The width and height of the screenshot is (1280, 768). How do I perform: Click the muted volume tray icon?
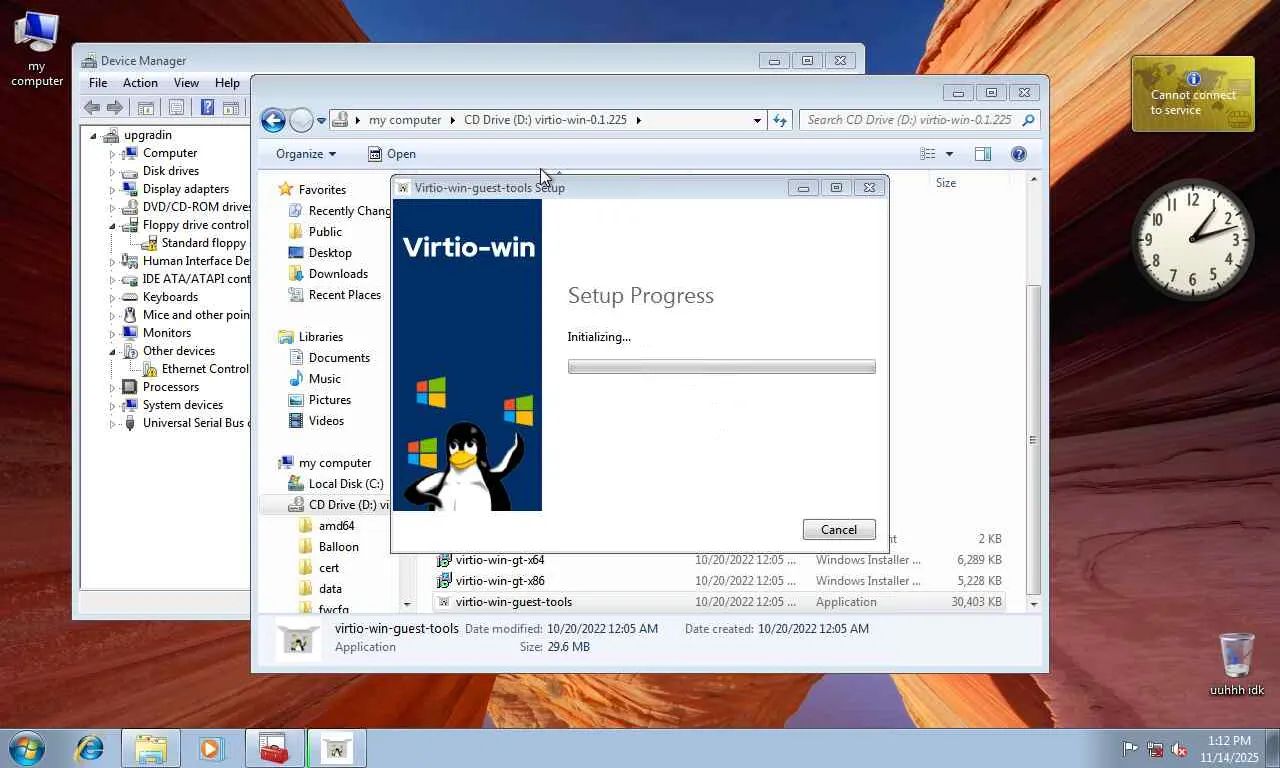[x=1179, y=749]
